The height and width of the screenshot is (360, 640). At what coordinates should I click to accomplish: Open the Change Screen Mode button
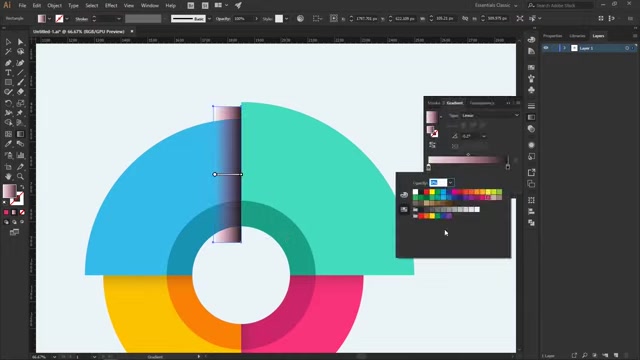(x=14, y=232)
